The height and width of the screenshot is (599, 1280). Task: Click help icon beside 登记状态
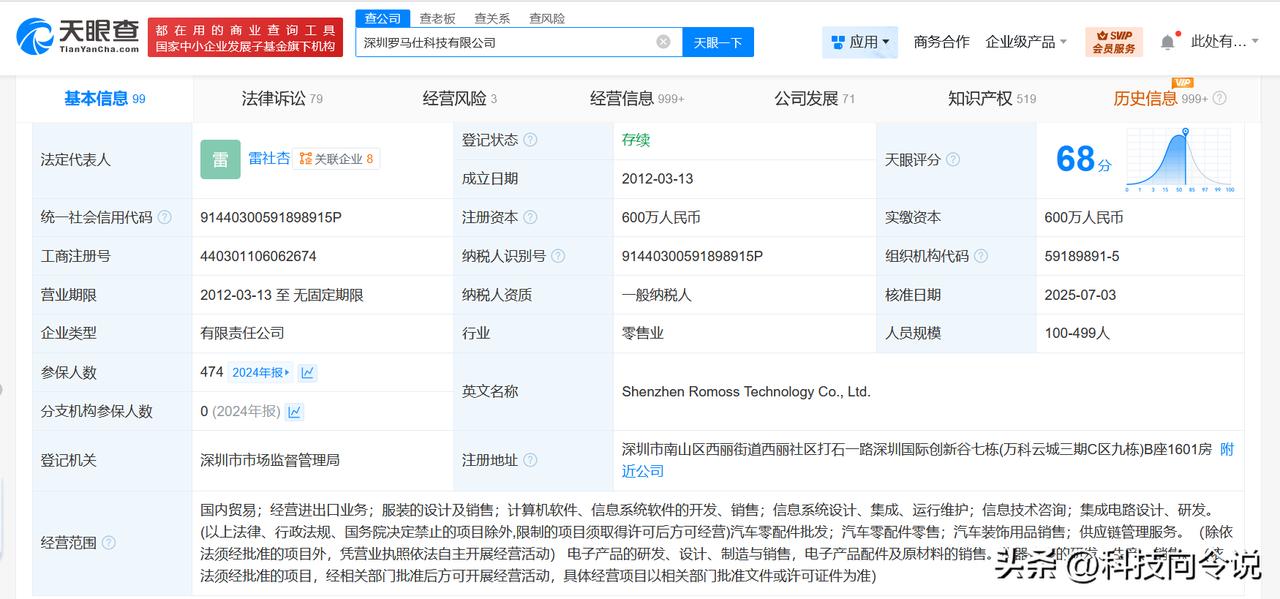[530, 140]
